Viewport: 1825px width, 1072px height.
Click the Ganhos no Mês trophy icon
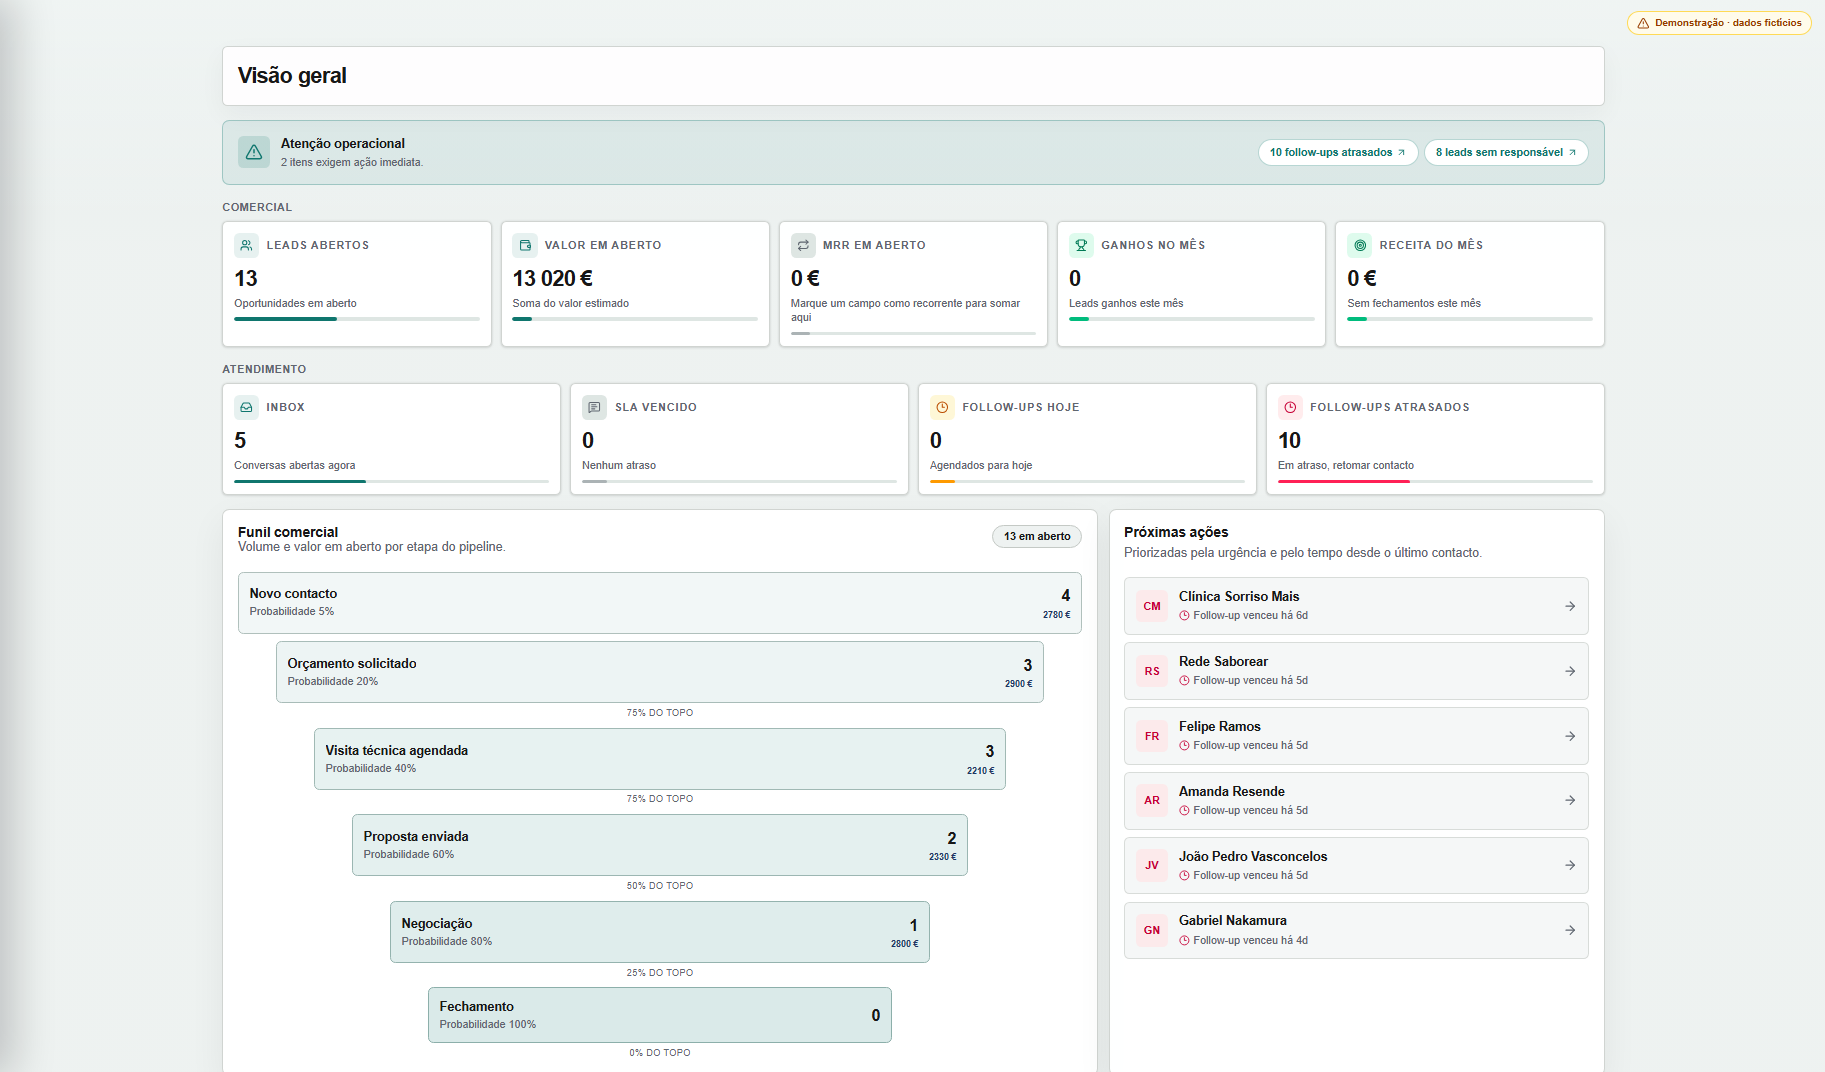coord(1081,245)
